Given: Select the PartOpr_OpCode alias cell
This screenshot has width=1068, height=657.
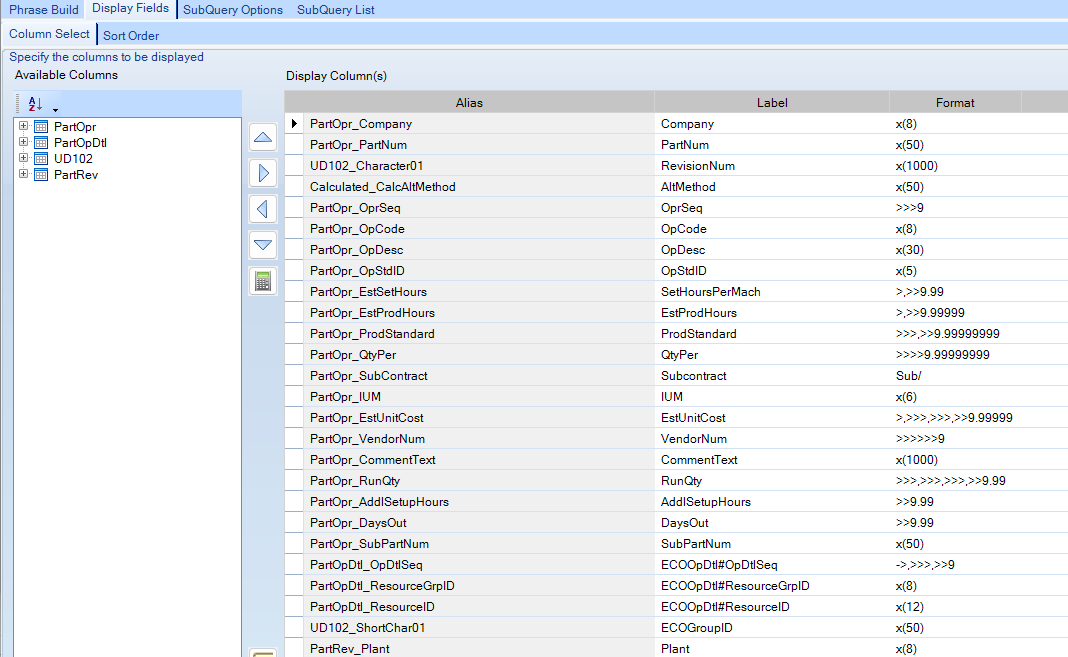Looking at the screenshot, I should [x=479, y=229].
